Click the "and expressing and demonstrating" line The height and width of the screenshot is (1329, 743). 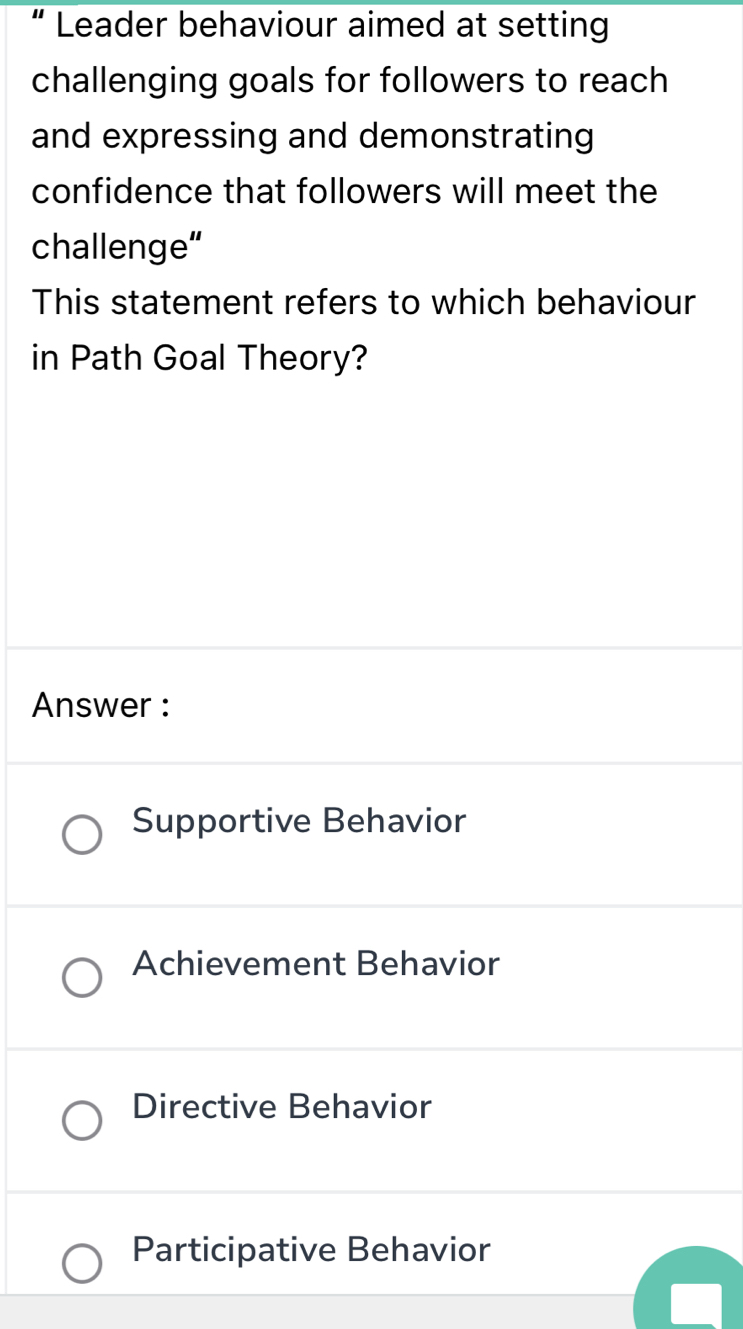(312, 136)
